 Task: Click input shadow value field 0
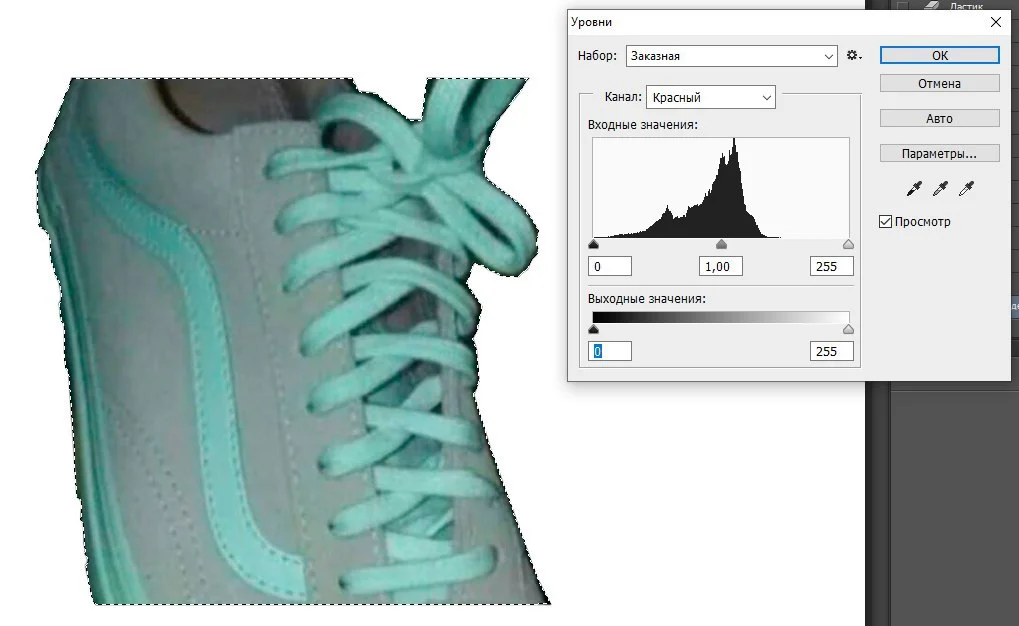pos(610,267)
